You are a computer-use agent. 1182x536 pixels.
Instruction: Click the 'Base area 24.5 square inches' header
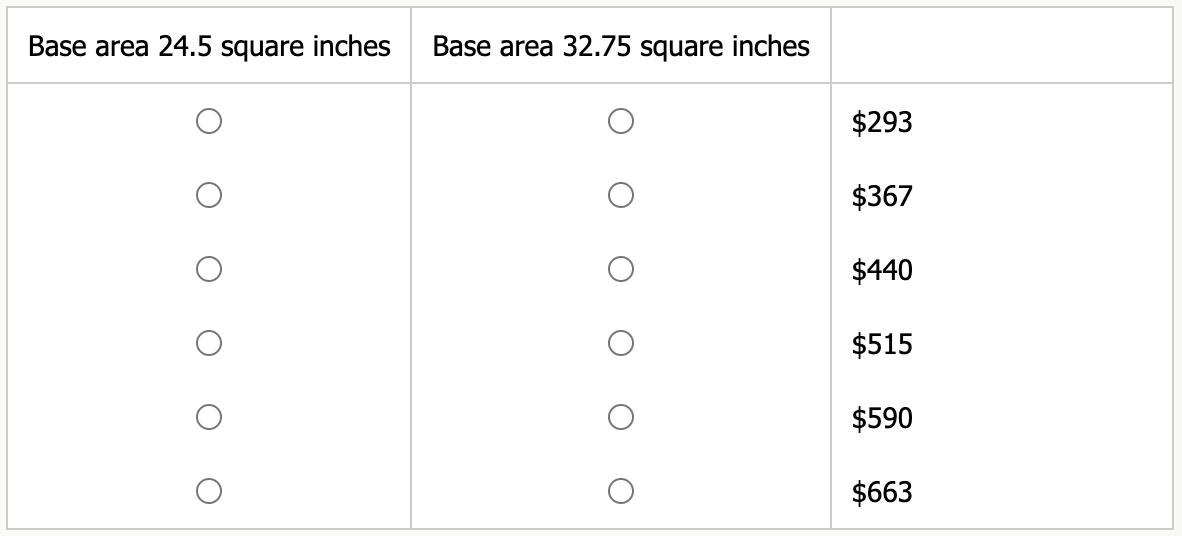209,46
